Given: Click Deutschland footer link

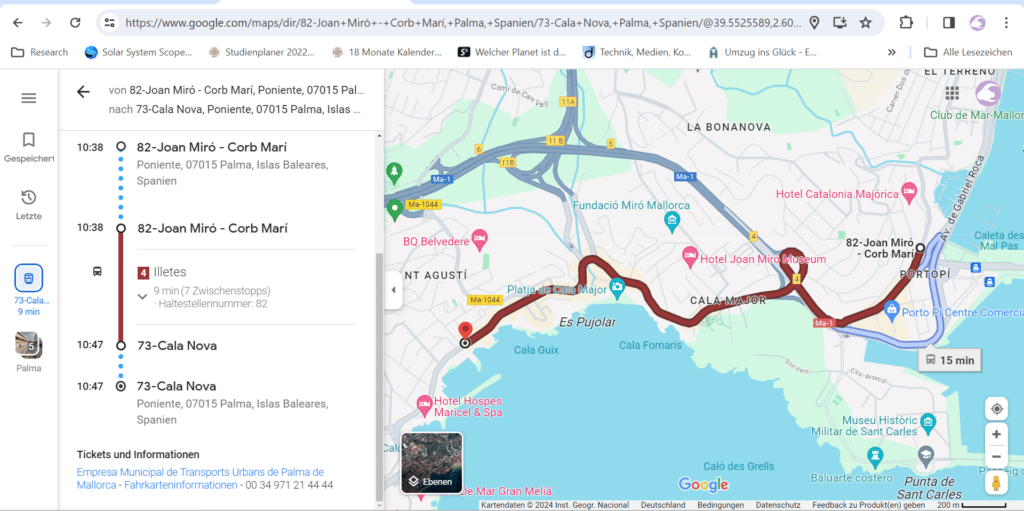Looking at the screenshot, I should 663,505.
